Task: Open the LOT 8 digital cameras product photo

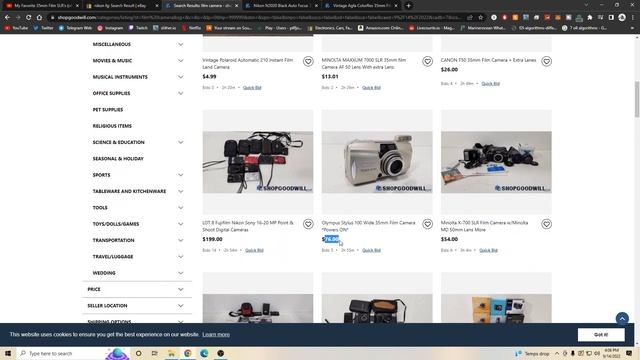Action: click(x=258, y=162)
